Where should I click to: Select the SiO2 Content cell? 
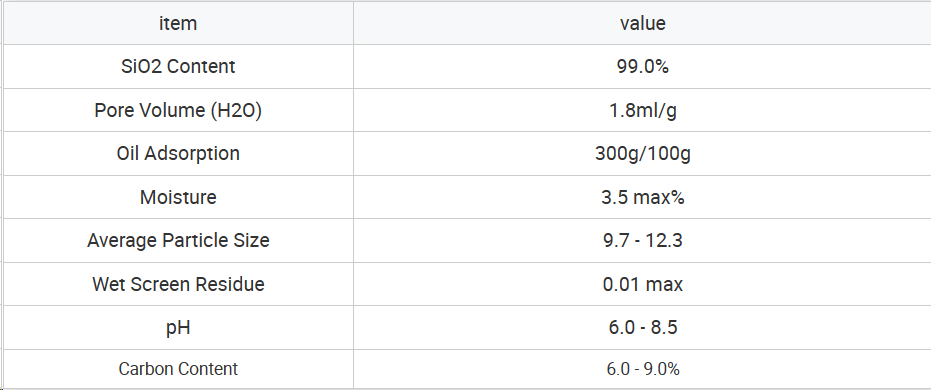[178, 66]
